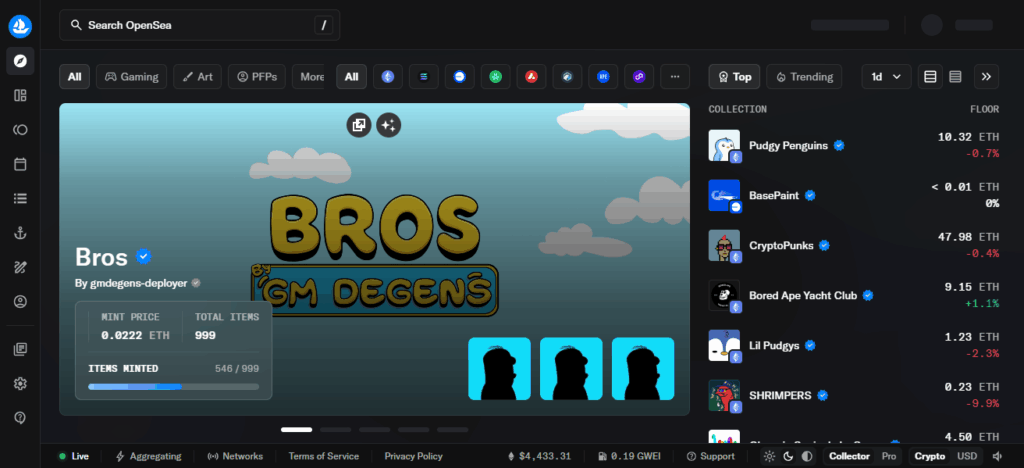The height and width of the screenshot is (468, 1024).
Task: Open the Help question mark sidebar icon
Action: click(20, 418)
